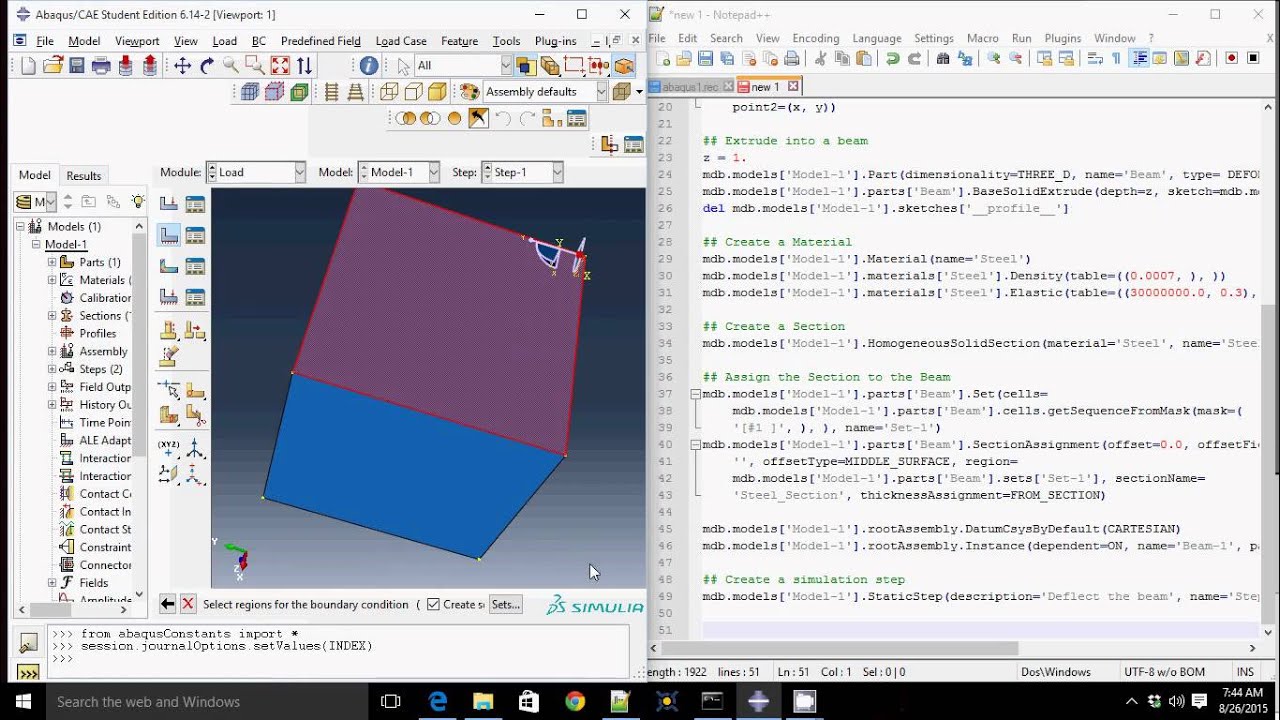Screen dimensions: 1280x720
Task: Open the selection filter All dropdown
Action: pos(463,66)
